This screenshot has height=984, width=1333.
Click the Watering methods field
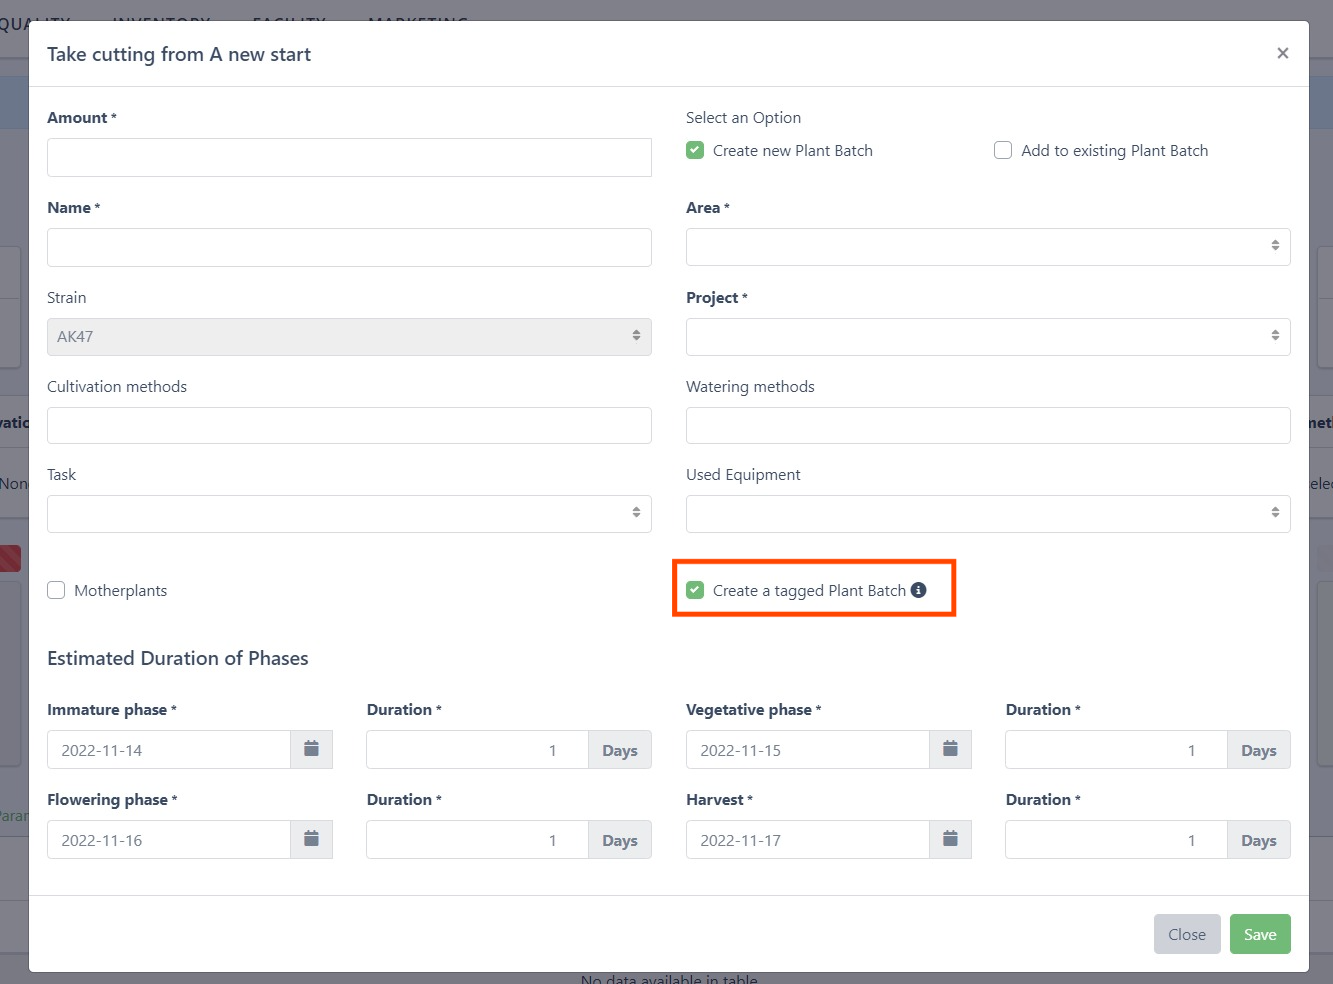coord(987,426)
